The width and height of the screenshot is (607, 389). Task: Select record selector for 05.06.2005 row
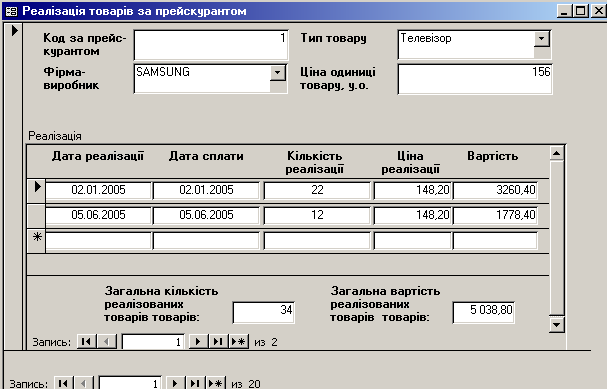36,216
